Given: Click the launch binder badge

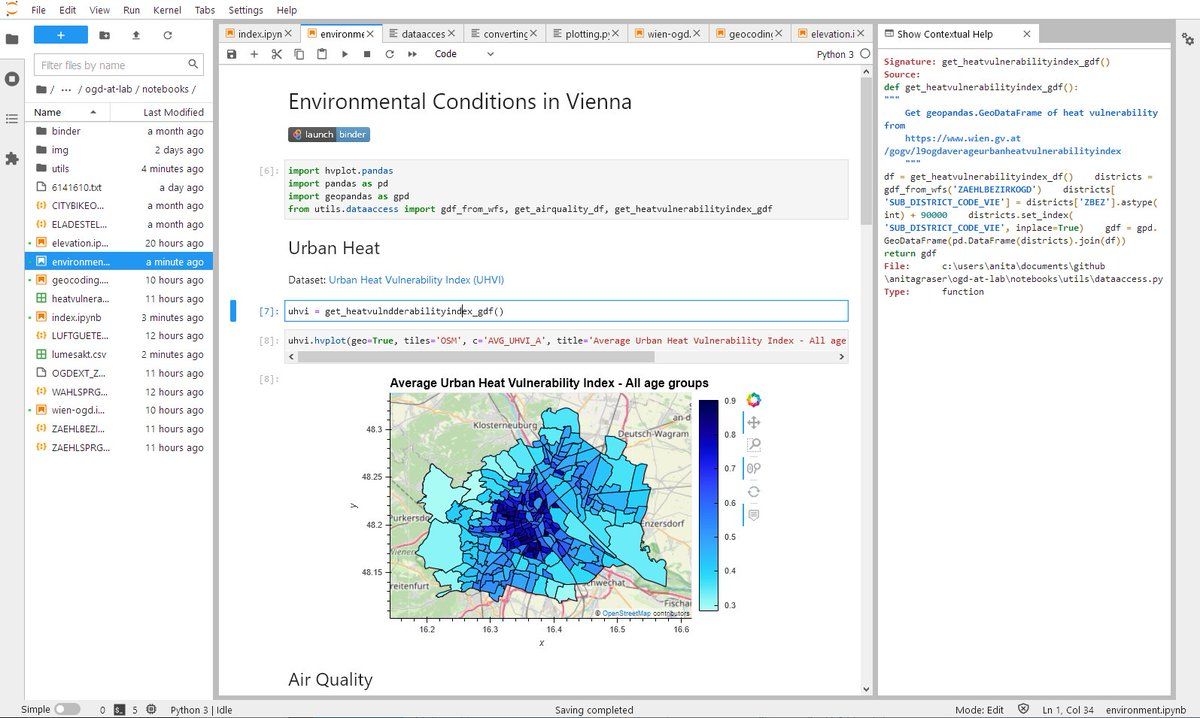Looking at the screenshot, I should 329,135.
